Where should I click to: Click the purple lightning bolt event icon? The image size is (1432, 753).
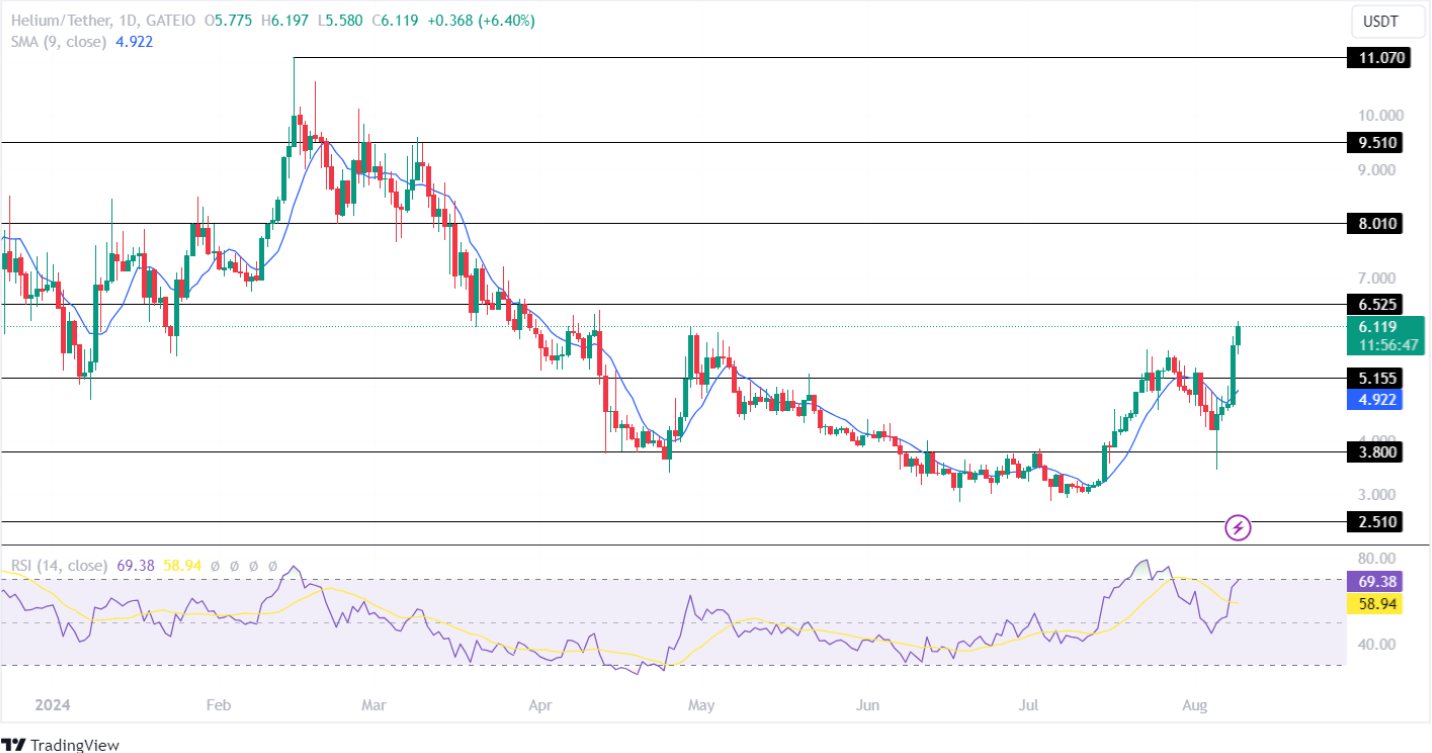[1238, 527]
